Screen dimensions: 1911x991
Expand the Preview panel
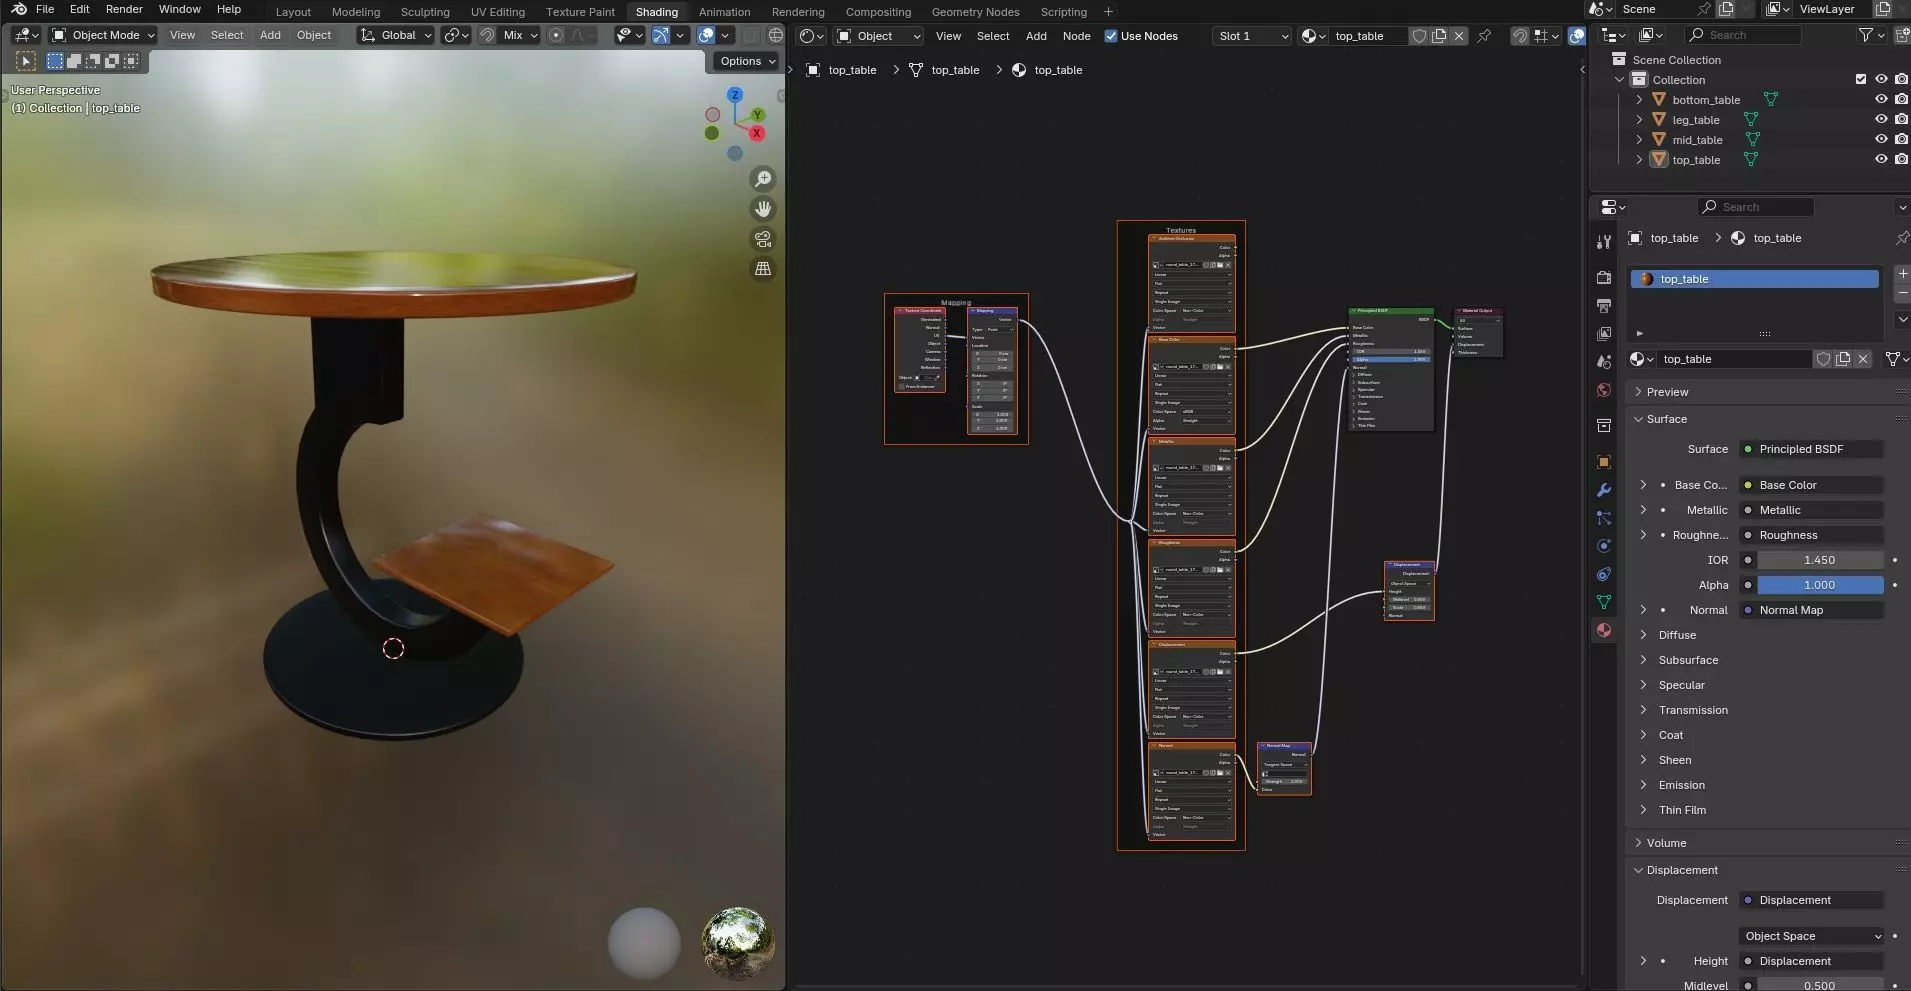pyautogui.click(x=1667, y=392)
